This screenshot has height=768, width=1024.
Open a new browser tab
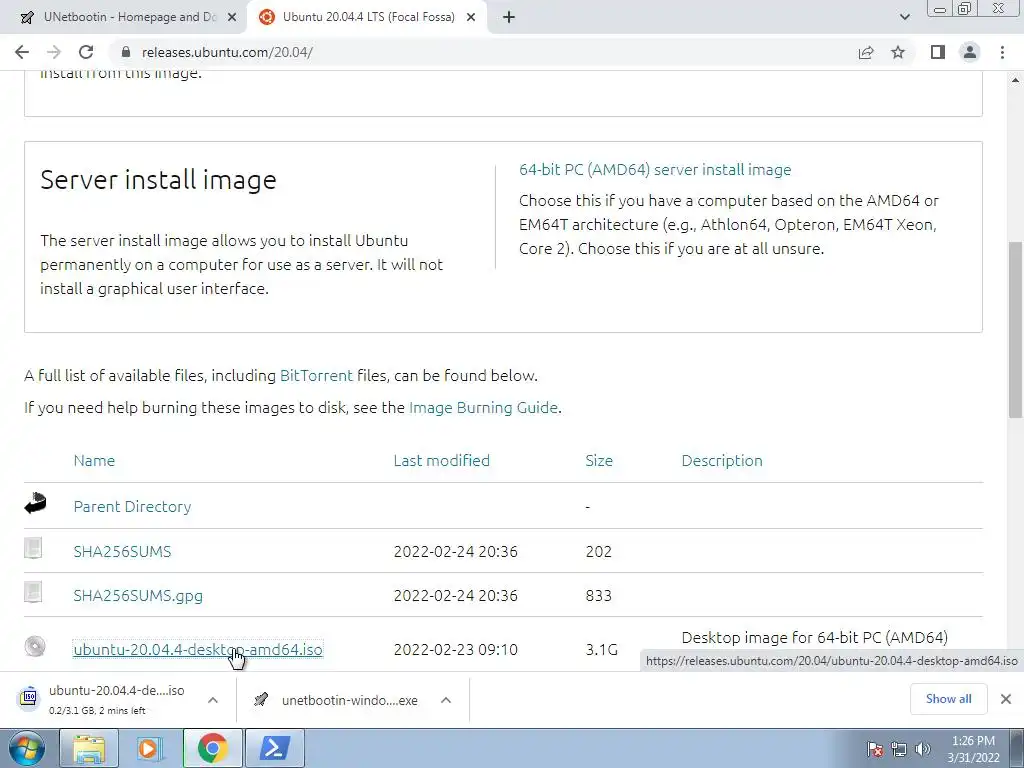point(509,18)
